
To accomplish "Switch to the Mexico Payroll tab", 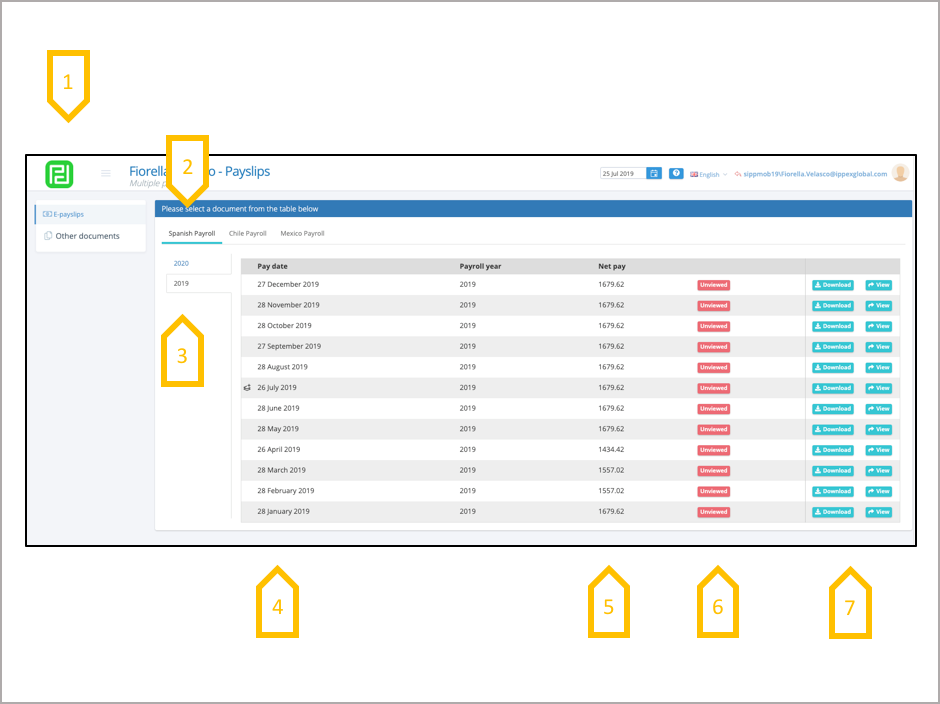I will [302, 233].
